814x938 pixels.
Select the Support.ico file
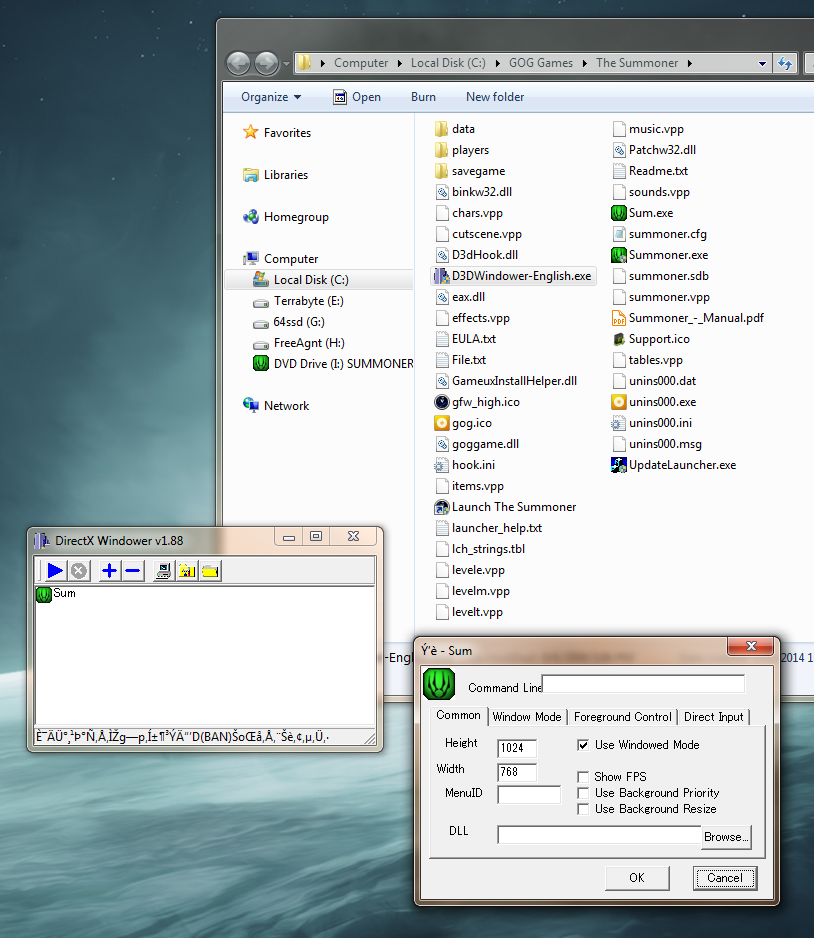(651, 339)
